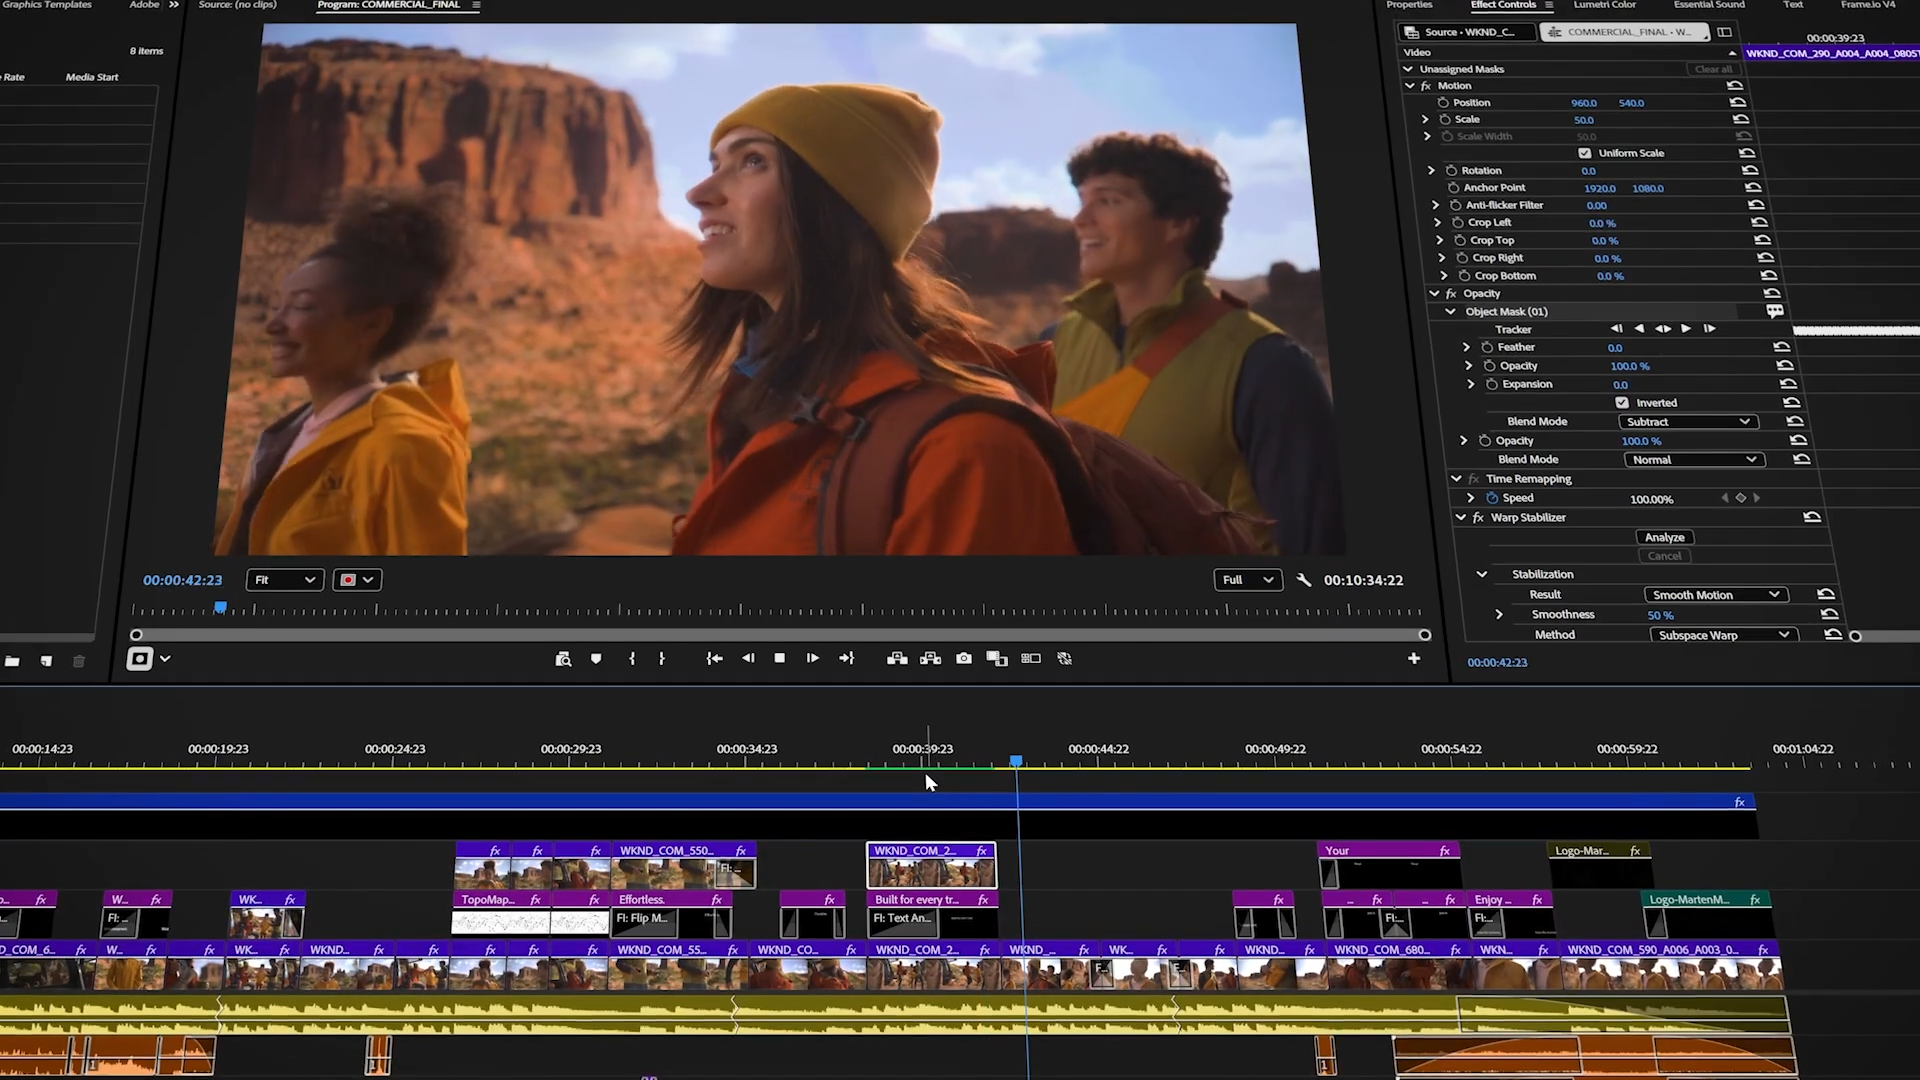This screenshot has width=1920, height=1080.
Task: Click the Smoothness 50 % value
Action: [1660, 616]
